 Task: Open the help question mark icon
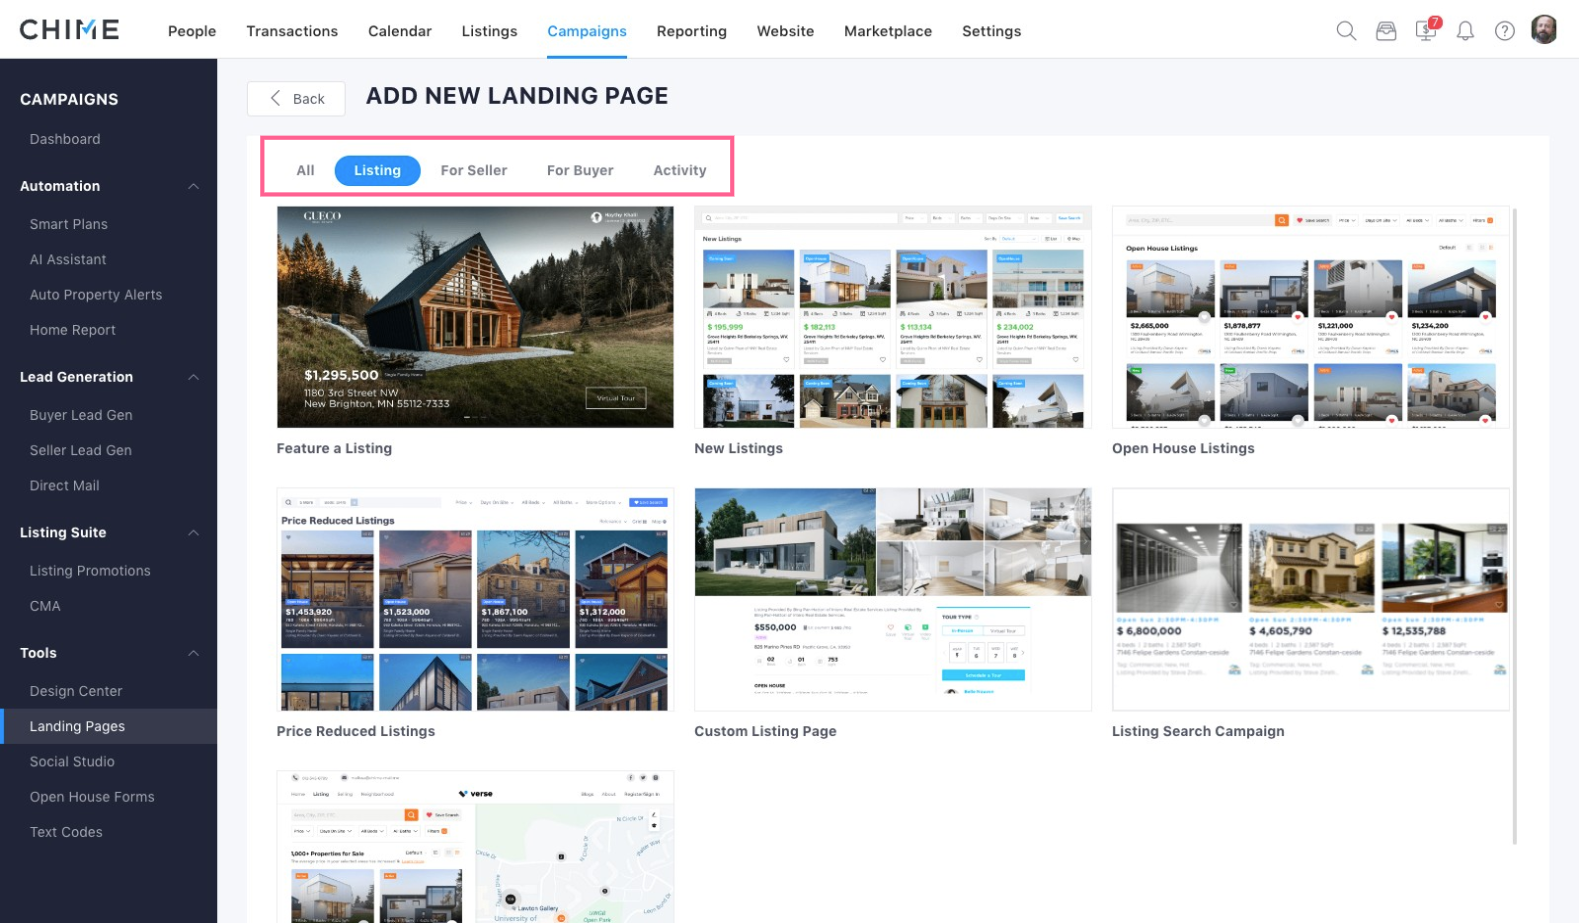[1504, 31]
